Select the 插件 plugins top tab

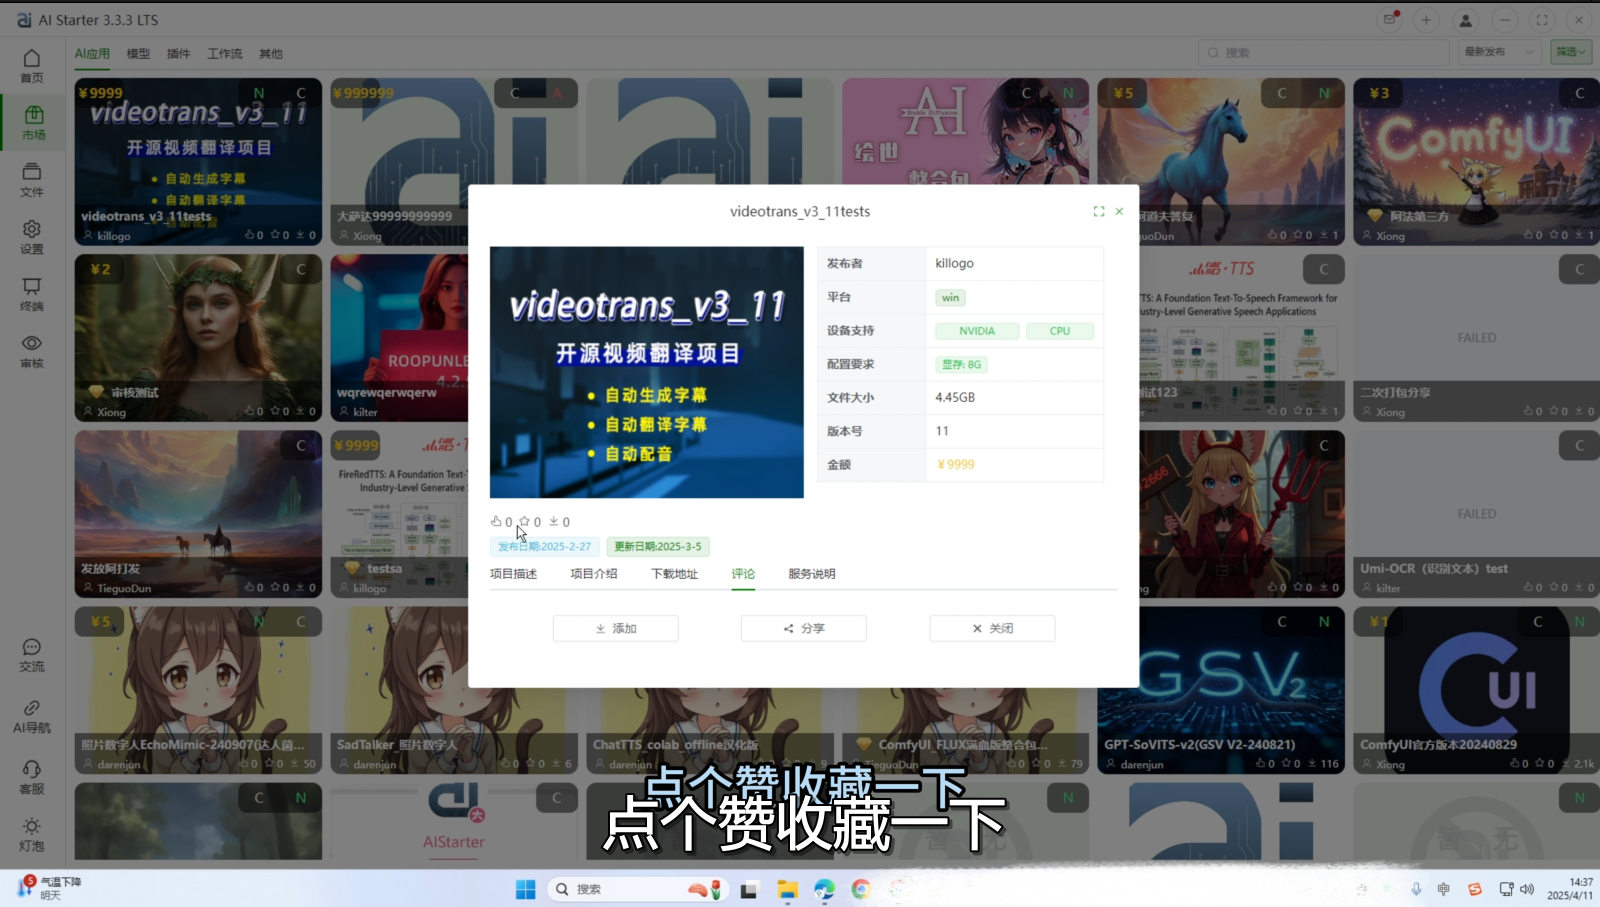click(178, 54)
